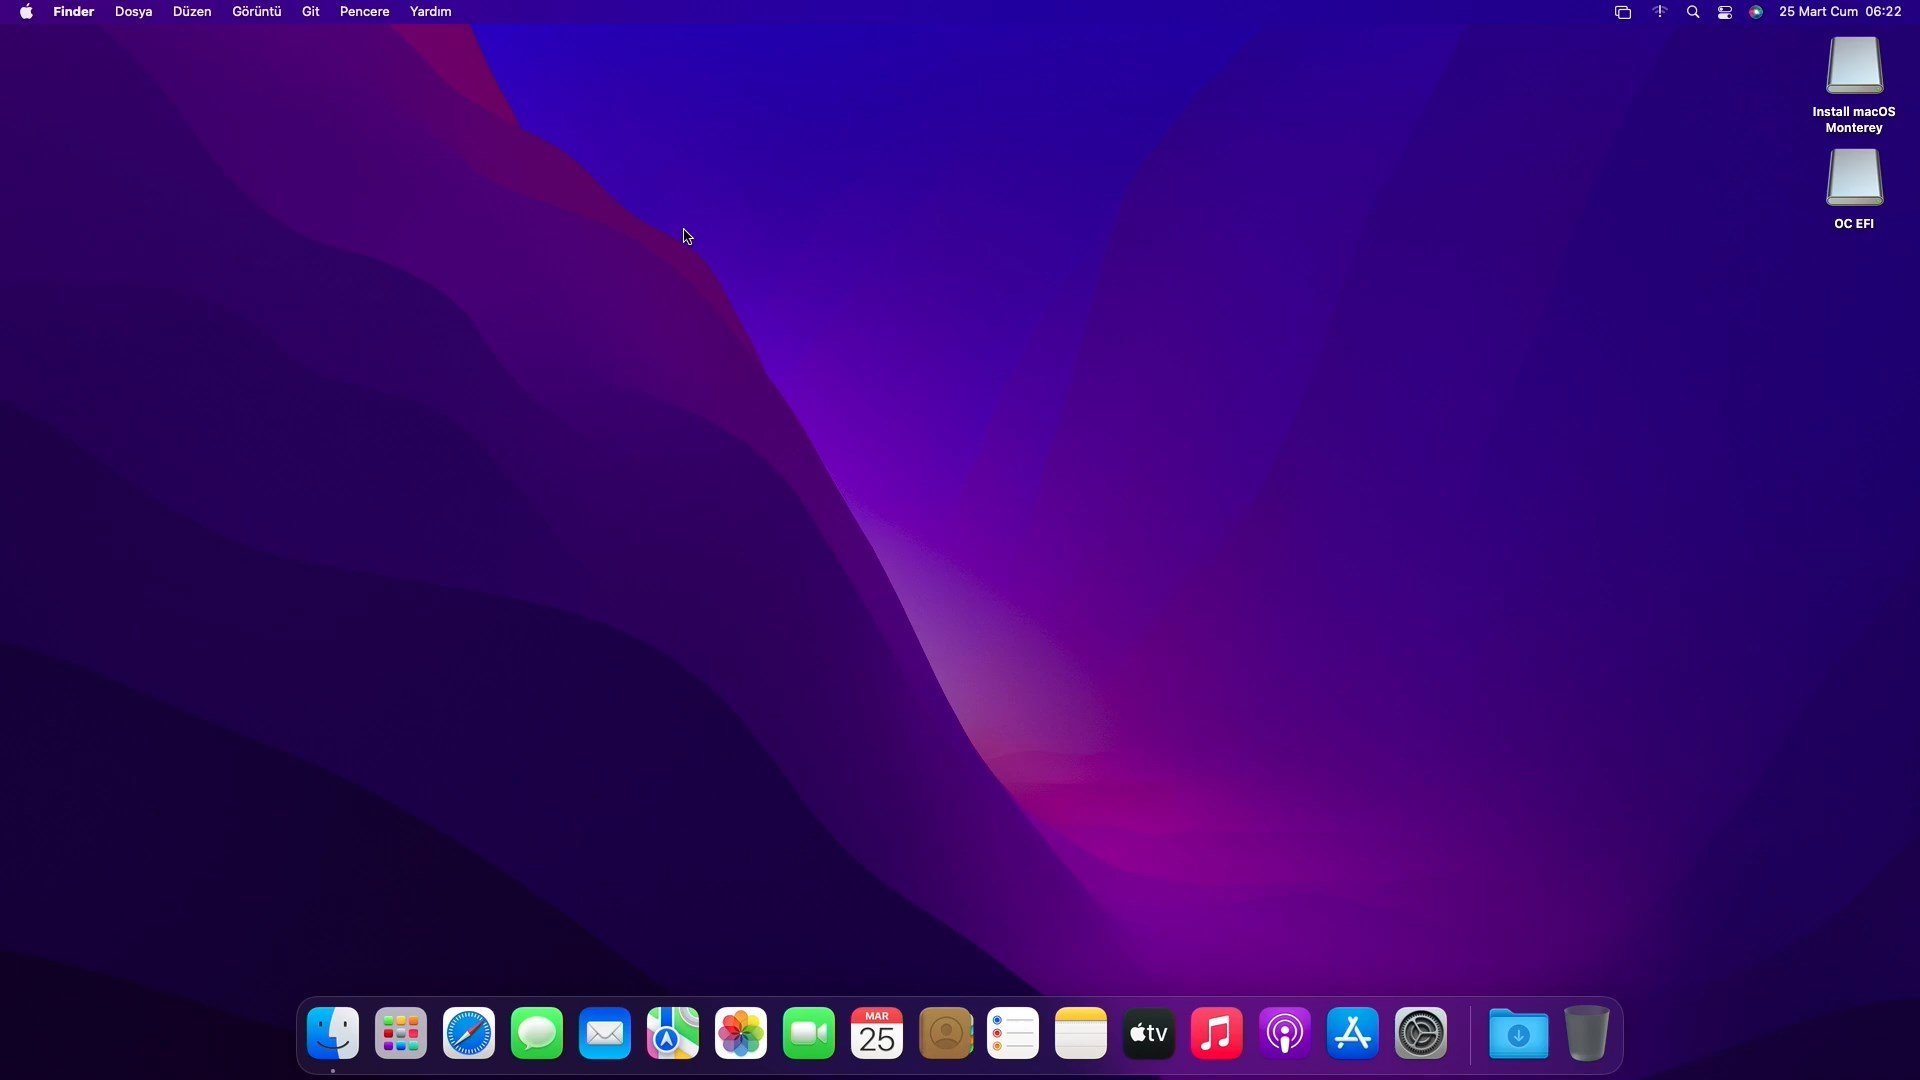Viewport: 1920px width, 1080px height.
Task: Open the Podcasts app
Action: click(x=1285, y=1034)
